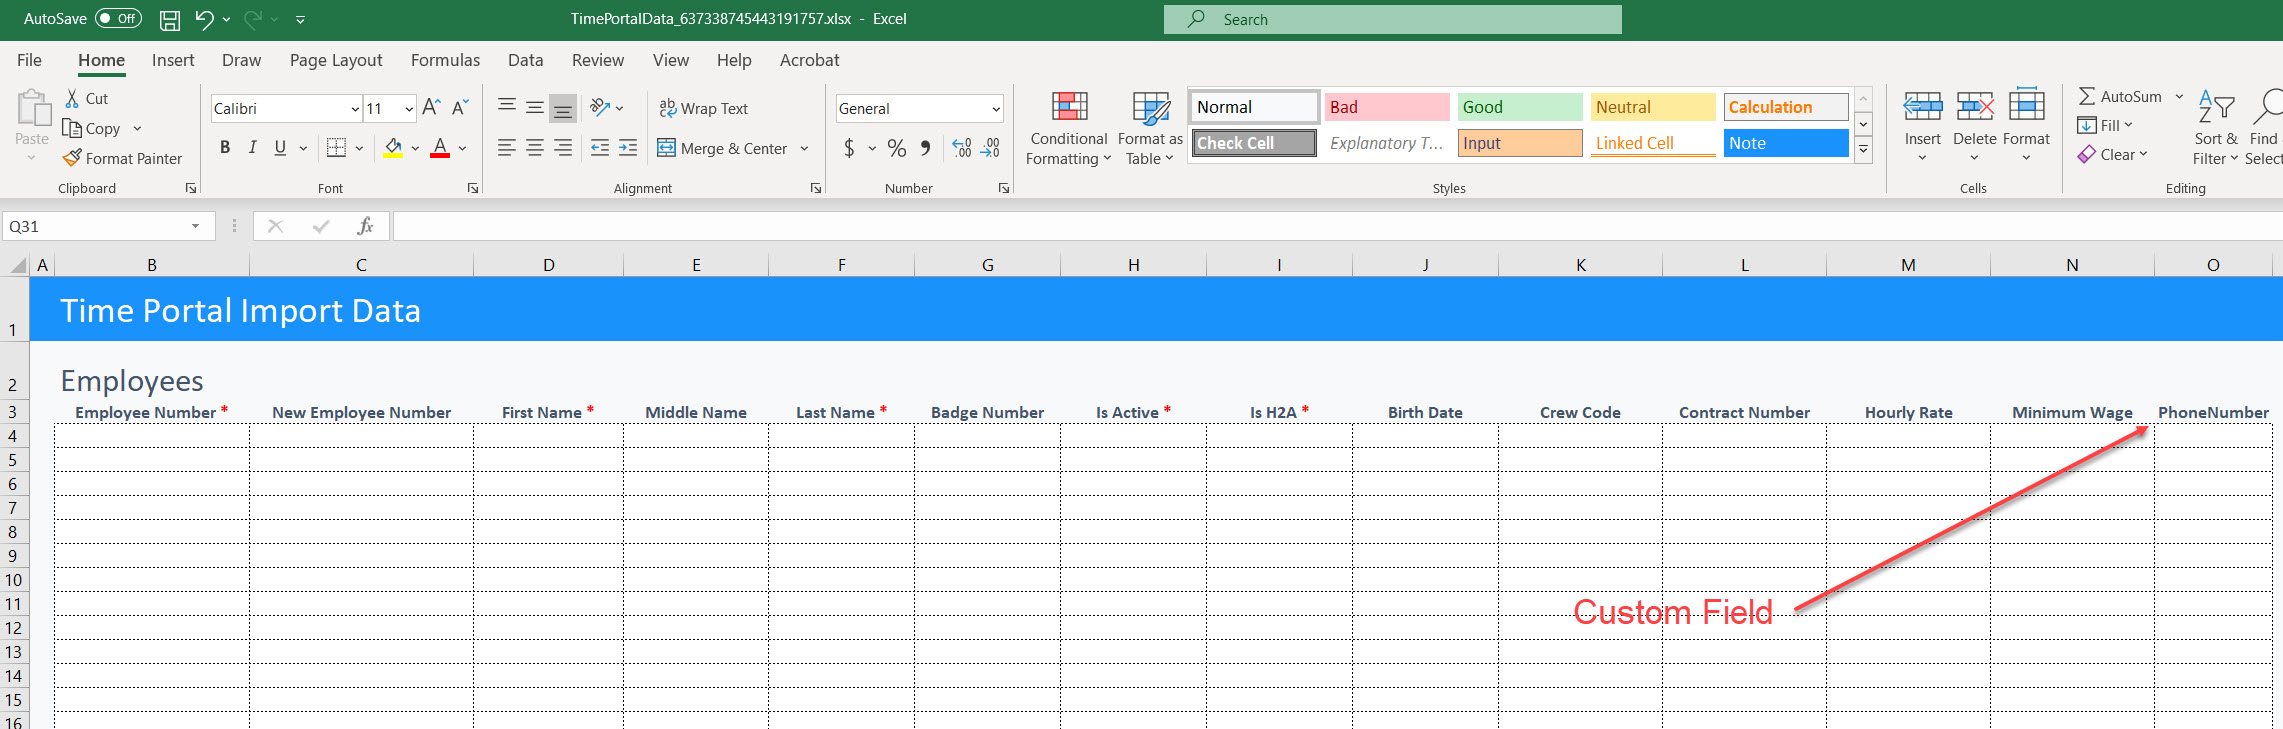The width and height of the screenshot is (2283, 729).
Task: Apply the red Font Color swatch
Action: point(440,148)
